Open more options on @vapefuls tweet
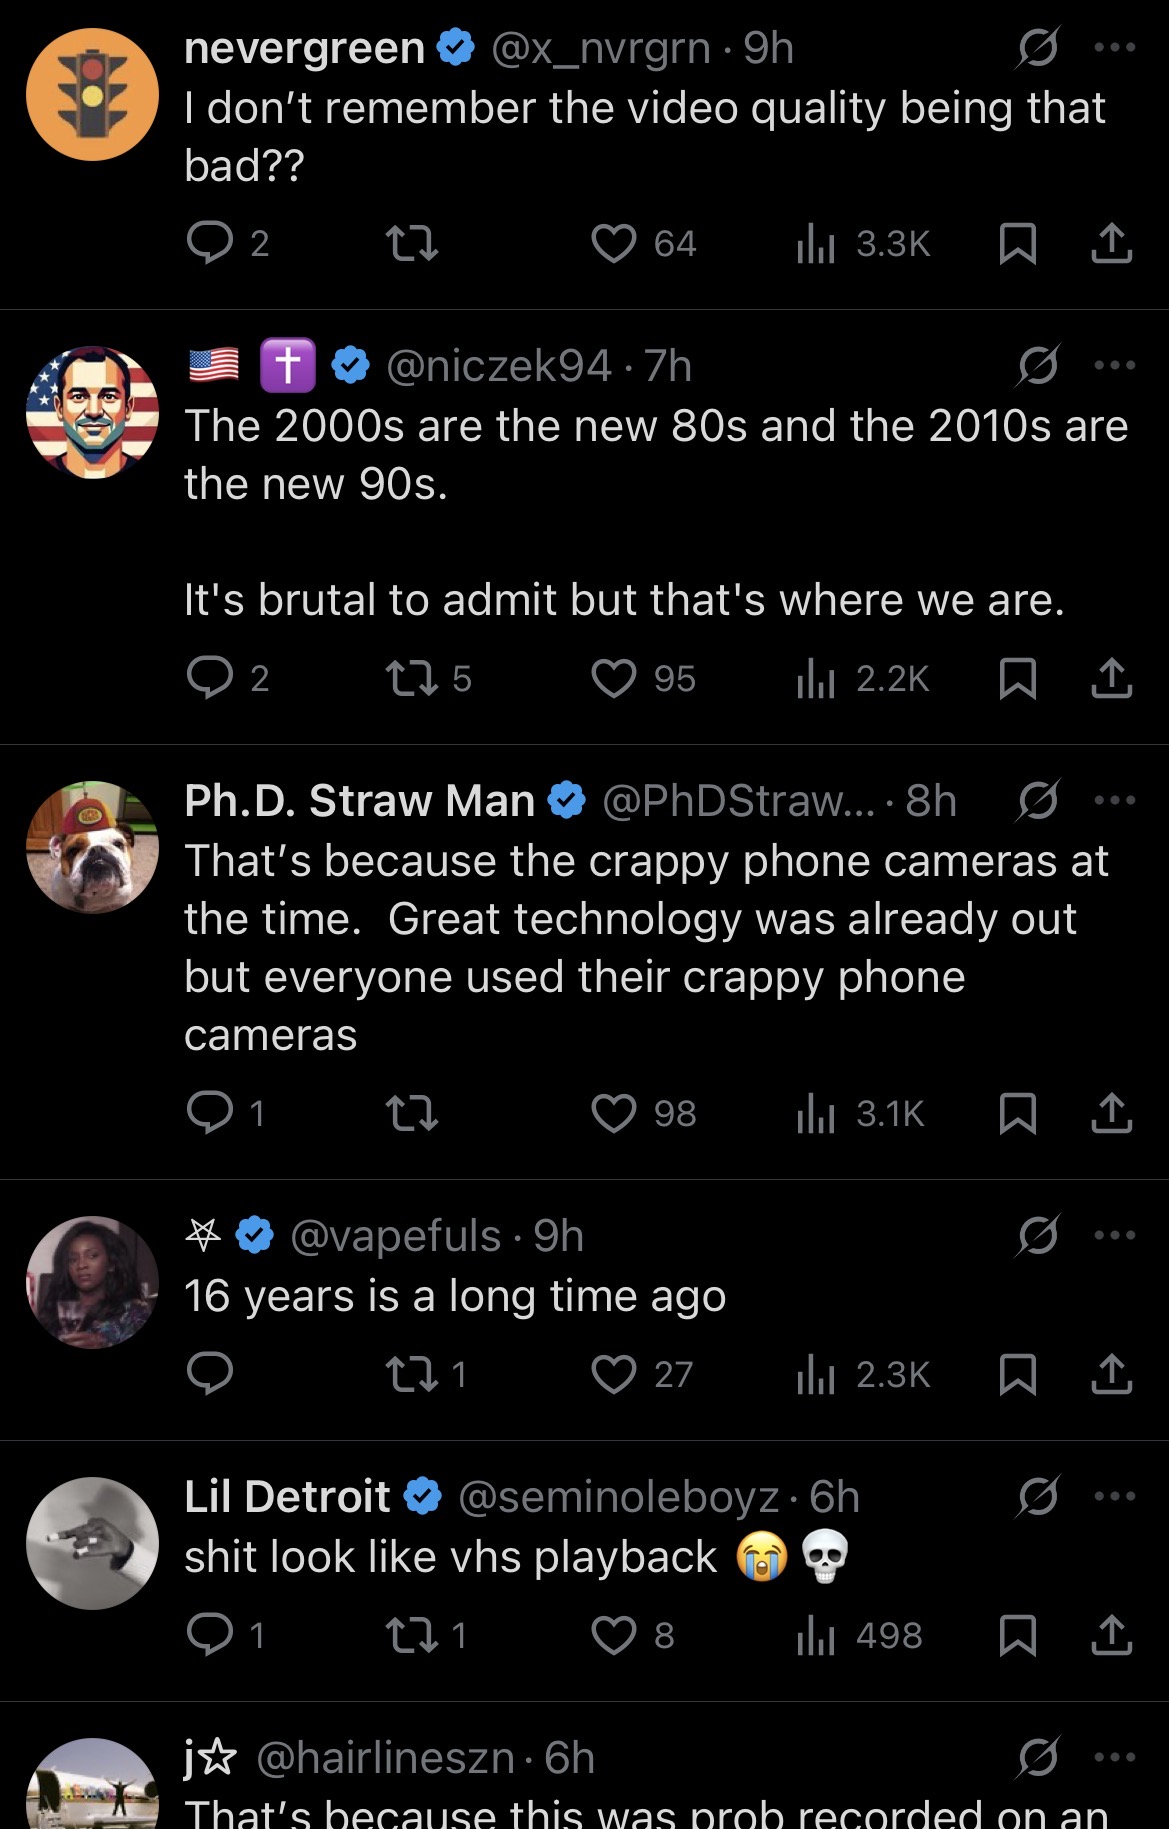This screenshot has height=1829, width=1170. (x=1115, y=1236)
